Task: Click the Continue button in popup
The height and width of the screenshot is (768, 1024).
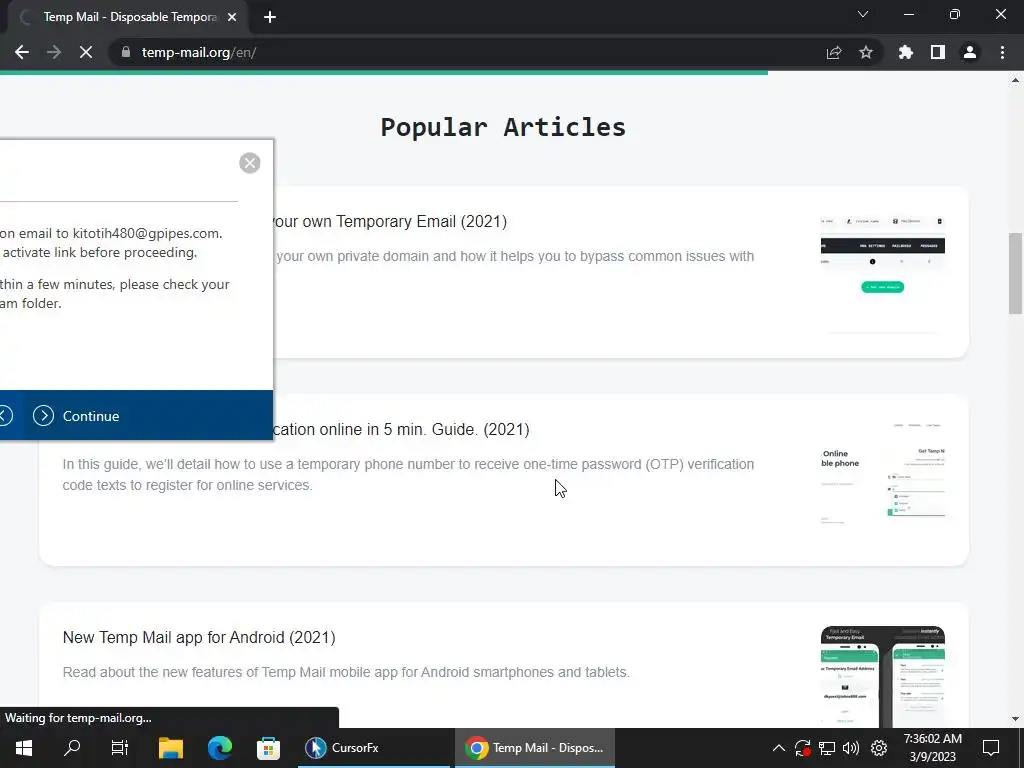Action: coord(91,416)
